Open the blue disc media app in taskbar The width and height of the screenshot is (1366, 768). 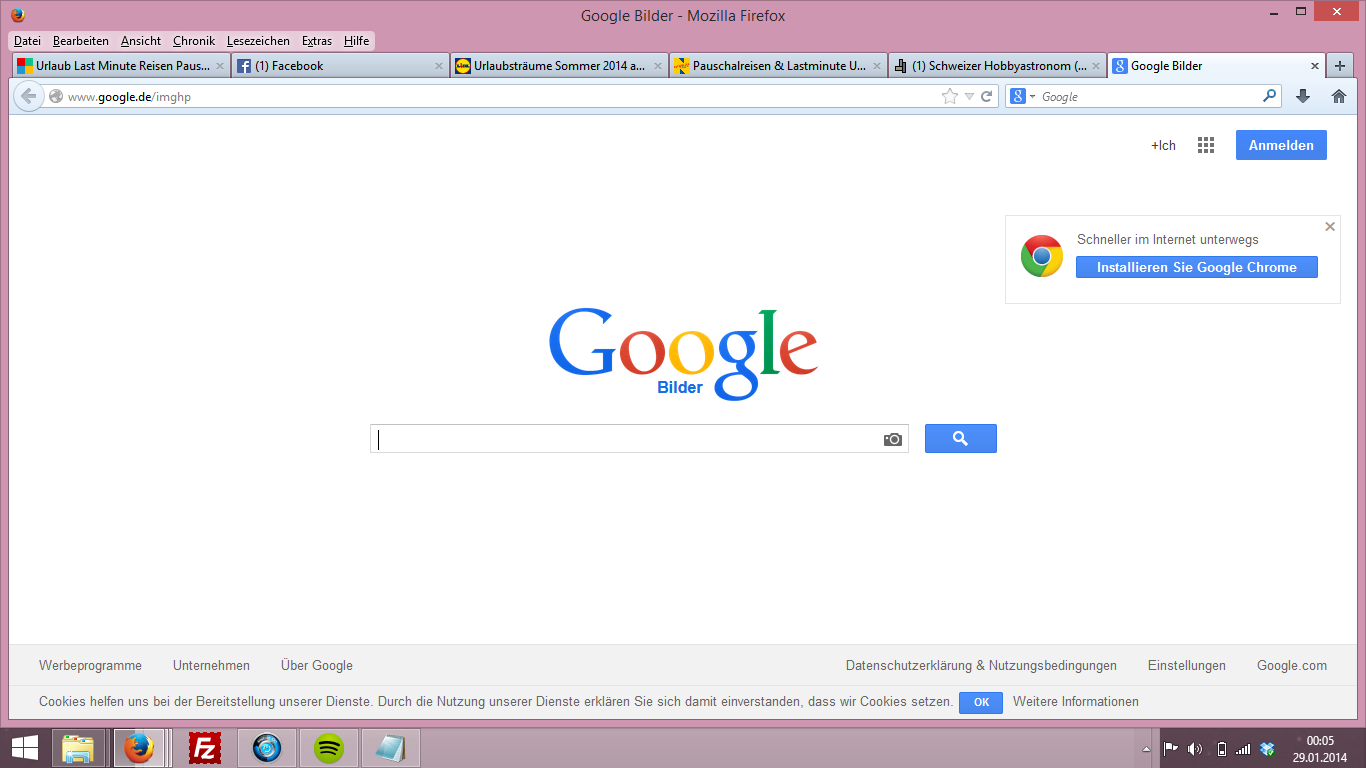pyautogui.click(x=267, y=748)
